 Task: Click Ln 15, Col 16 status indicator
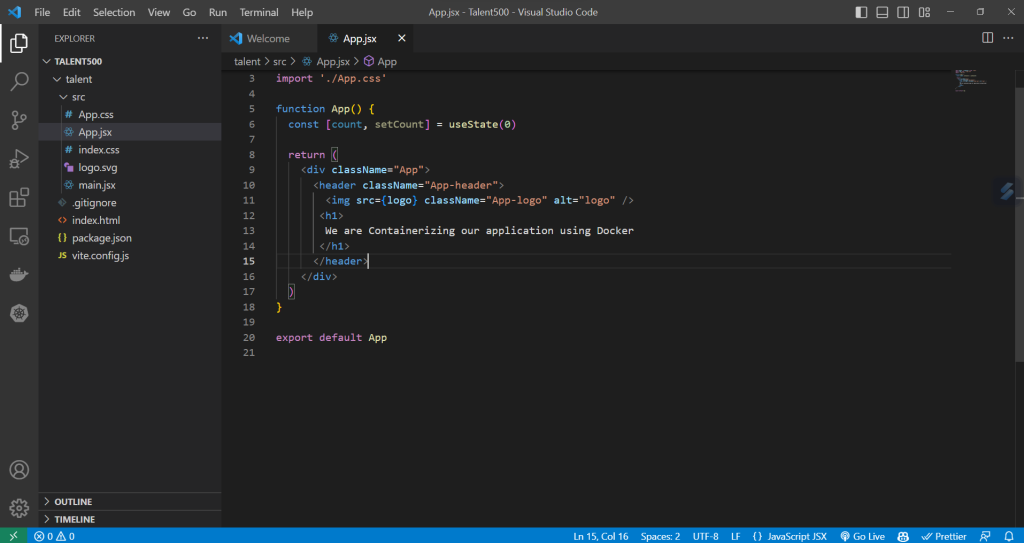601,536
